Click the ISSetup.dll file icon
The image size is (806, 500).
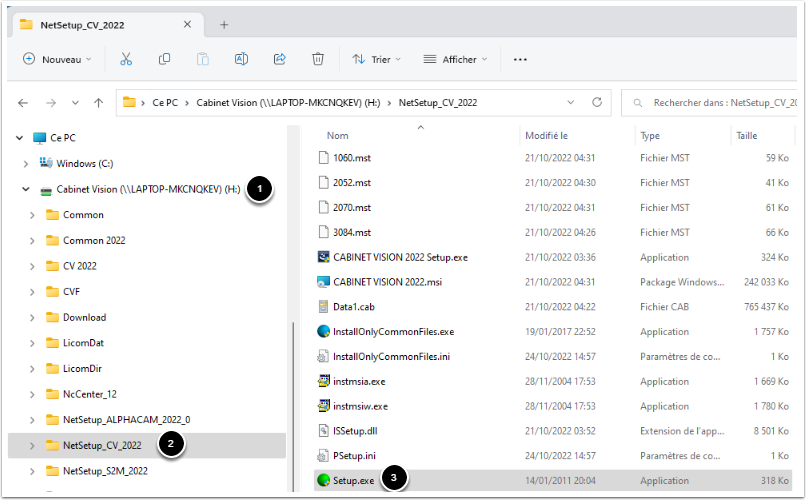point(323,431)
